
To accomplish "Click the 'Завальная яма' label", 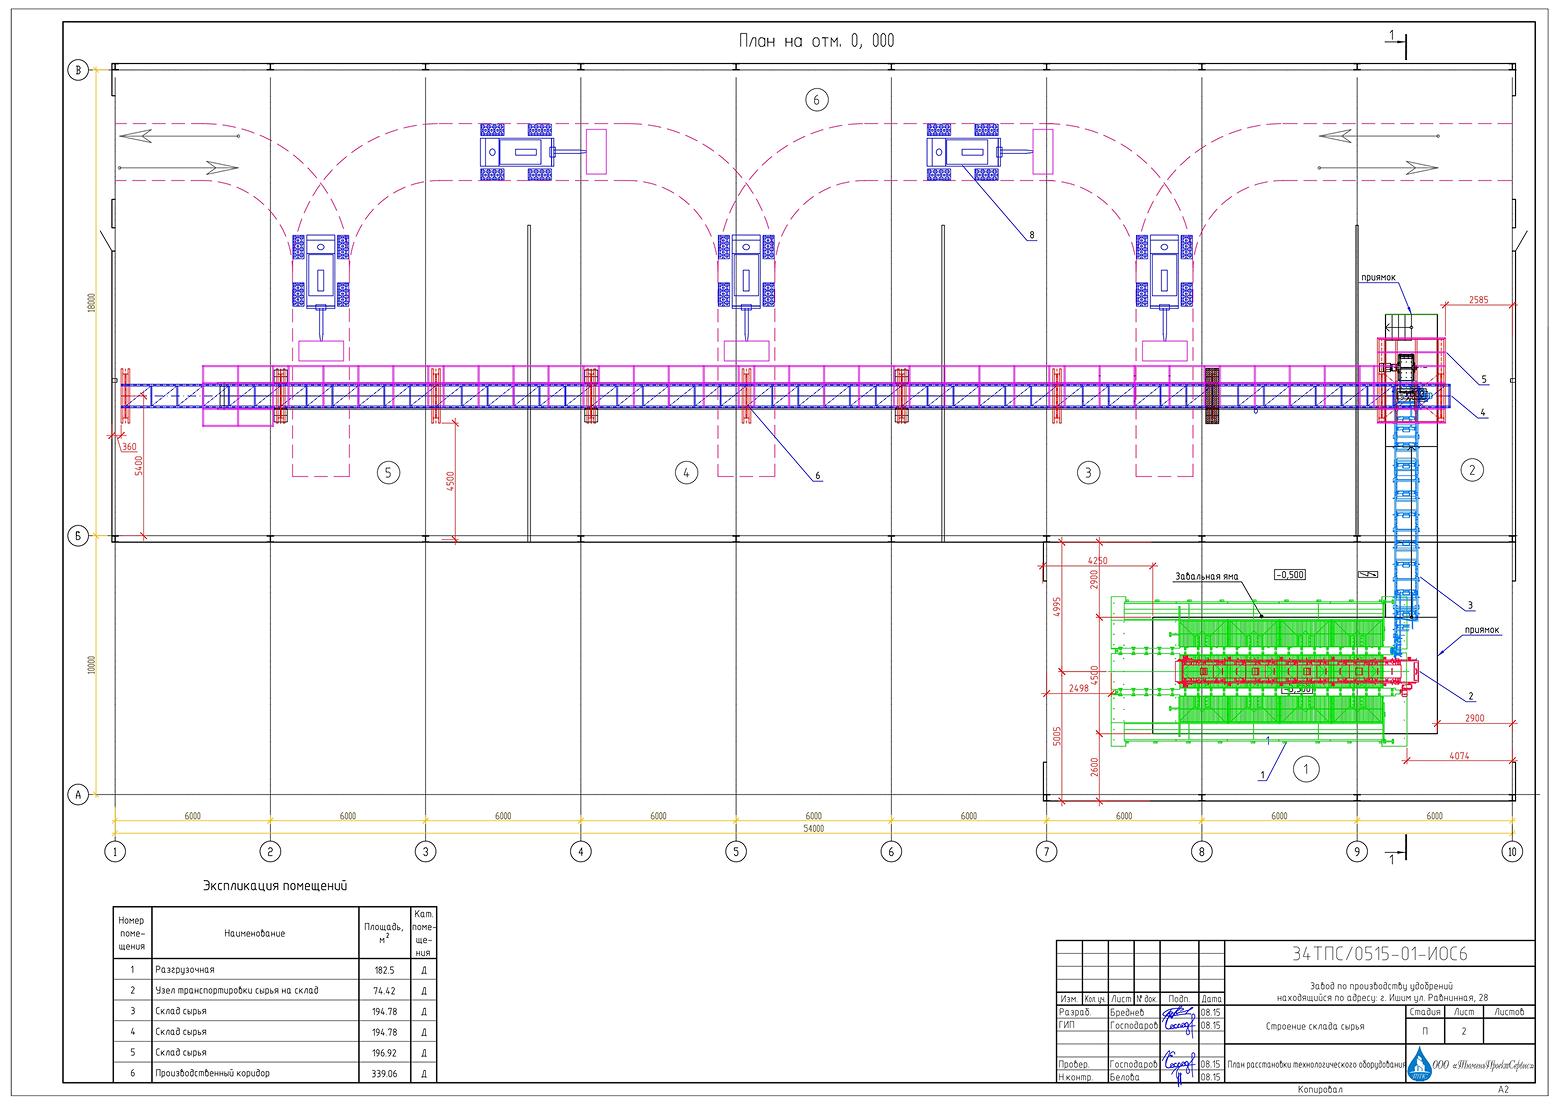I will click(x=1206, y=577).
